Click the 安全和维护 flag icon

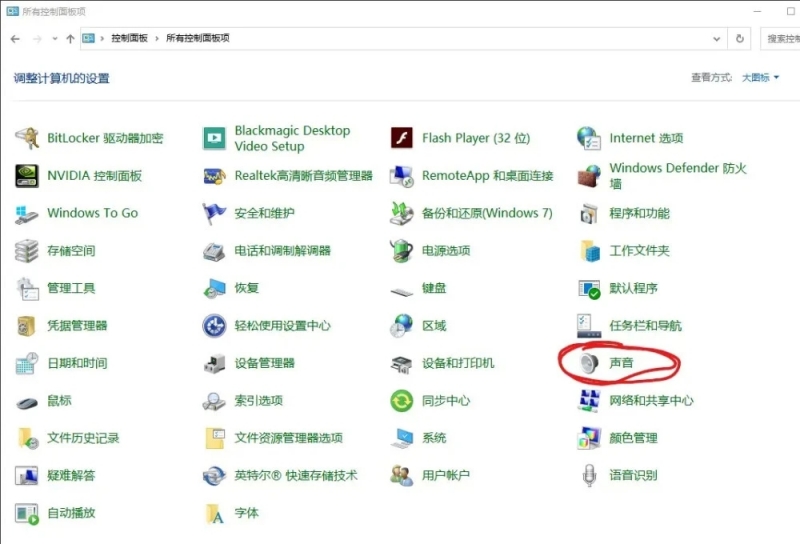[214, 213]
